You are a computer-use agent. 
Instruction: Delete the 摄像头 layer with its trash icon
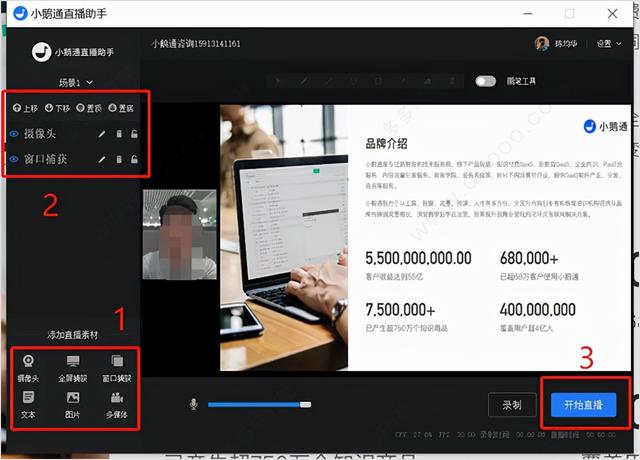coord(119,134)
